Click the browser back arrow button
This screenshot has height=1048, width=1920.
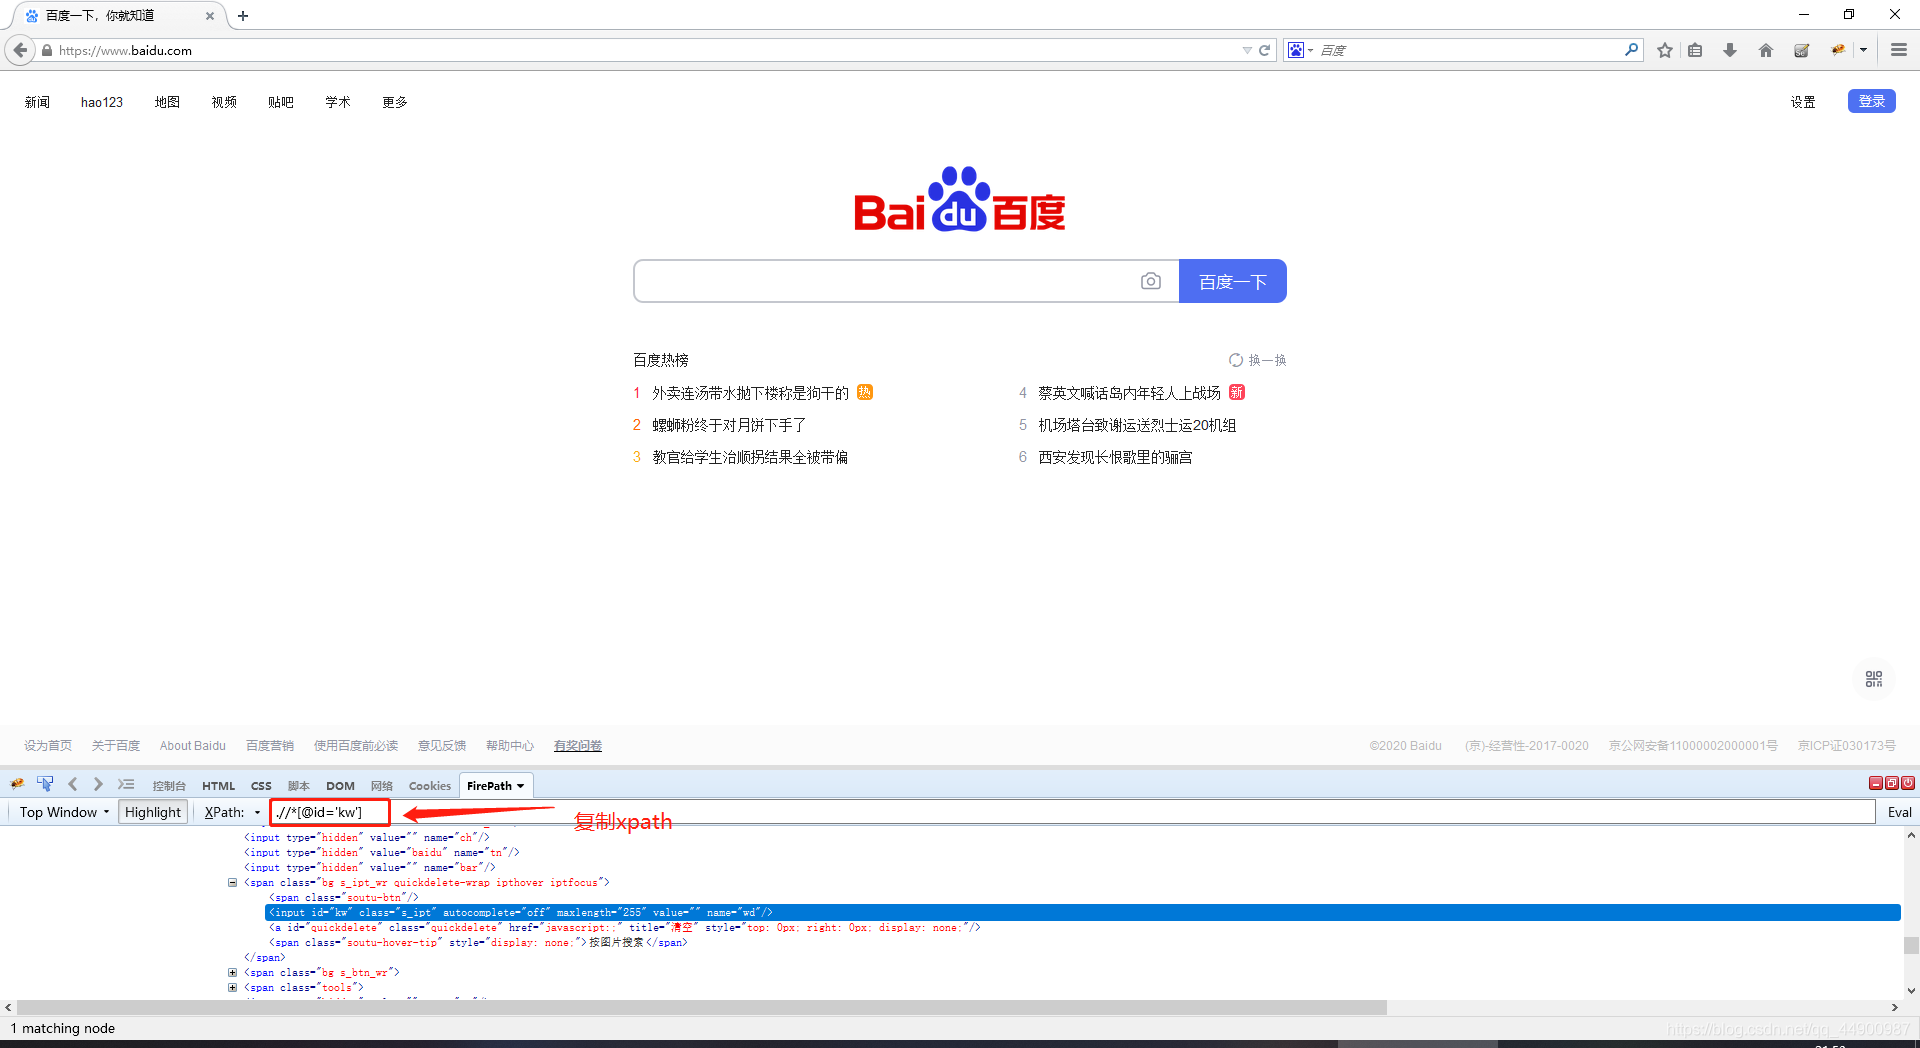pyautogui.click(x=21, y=50)
